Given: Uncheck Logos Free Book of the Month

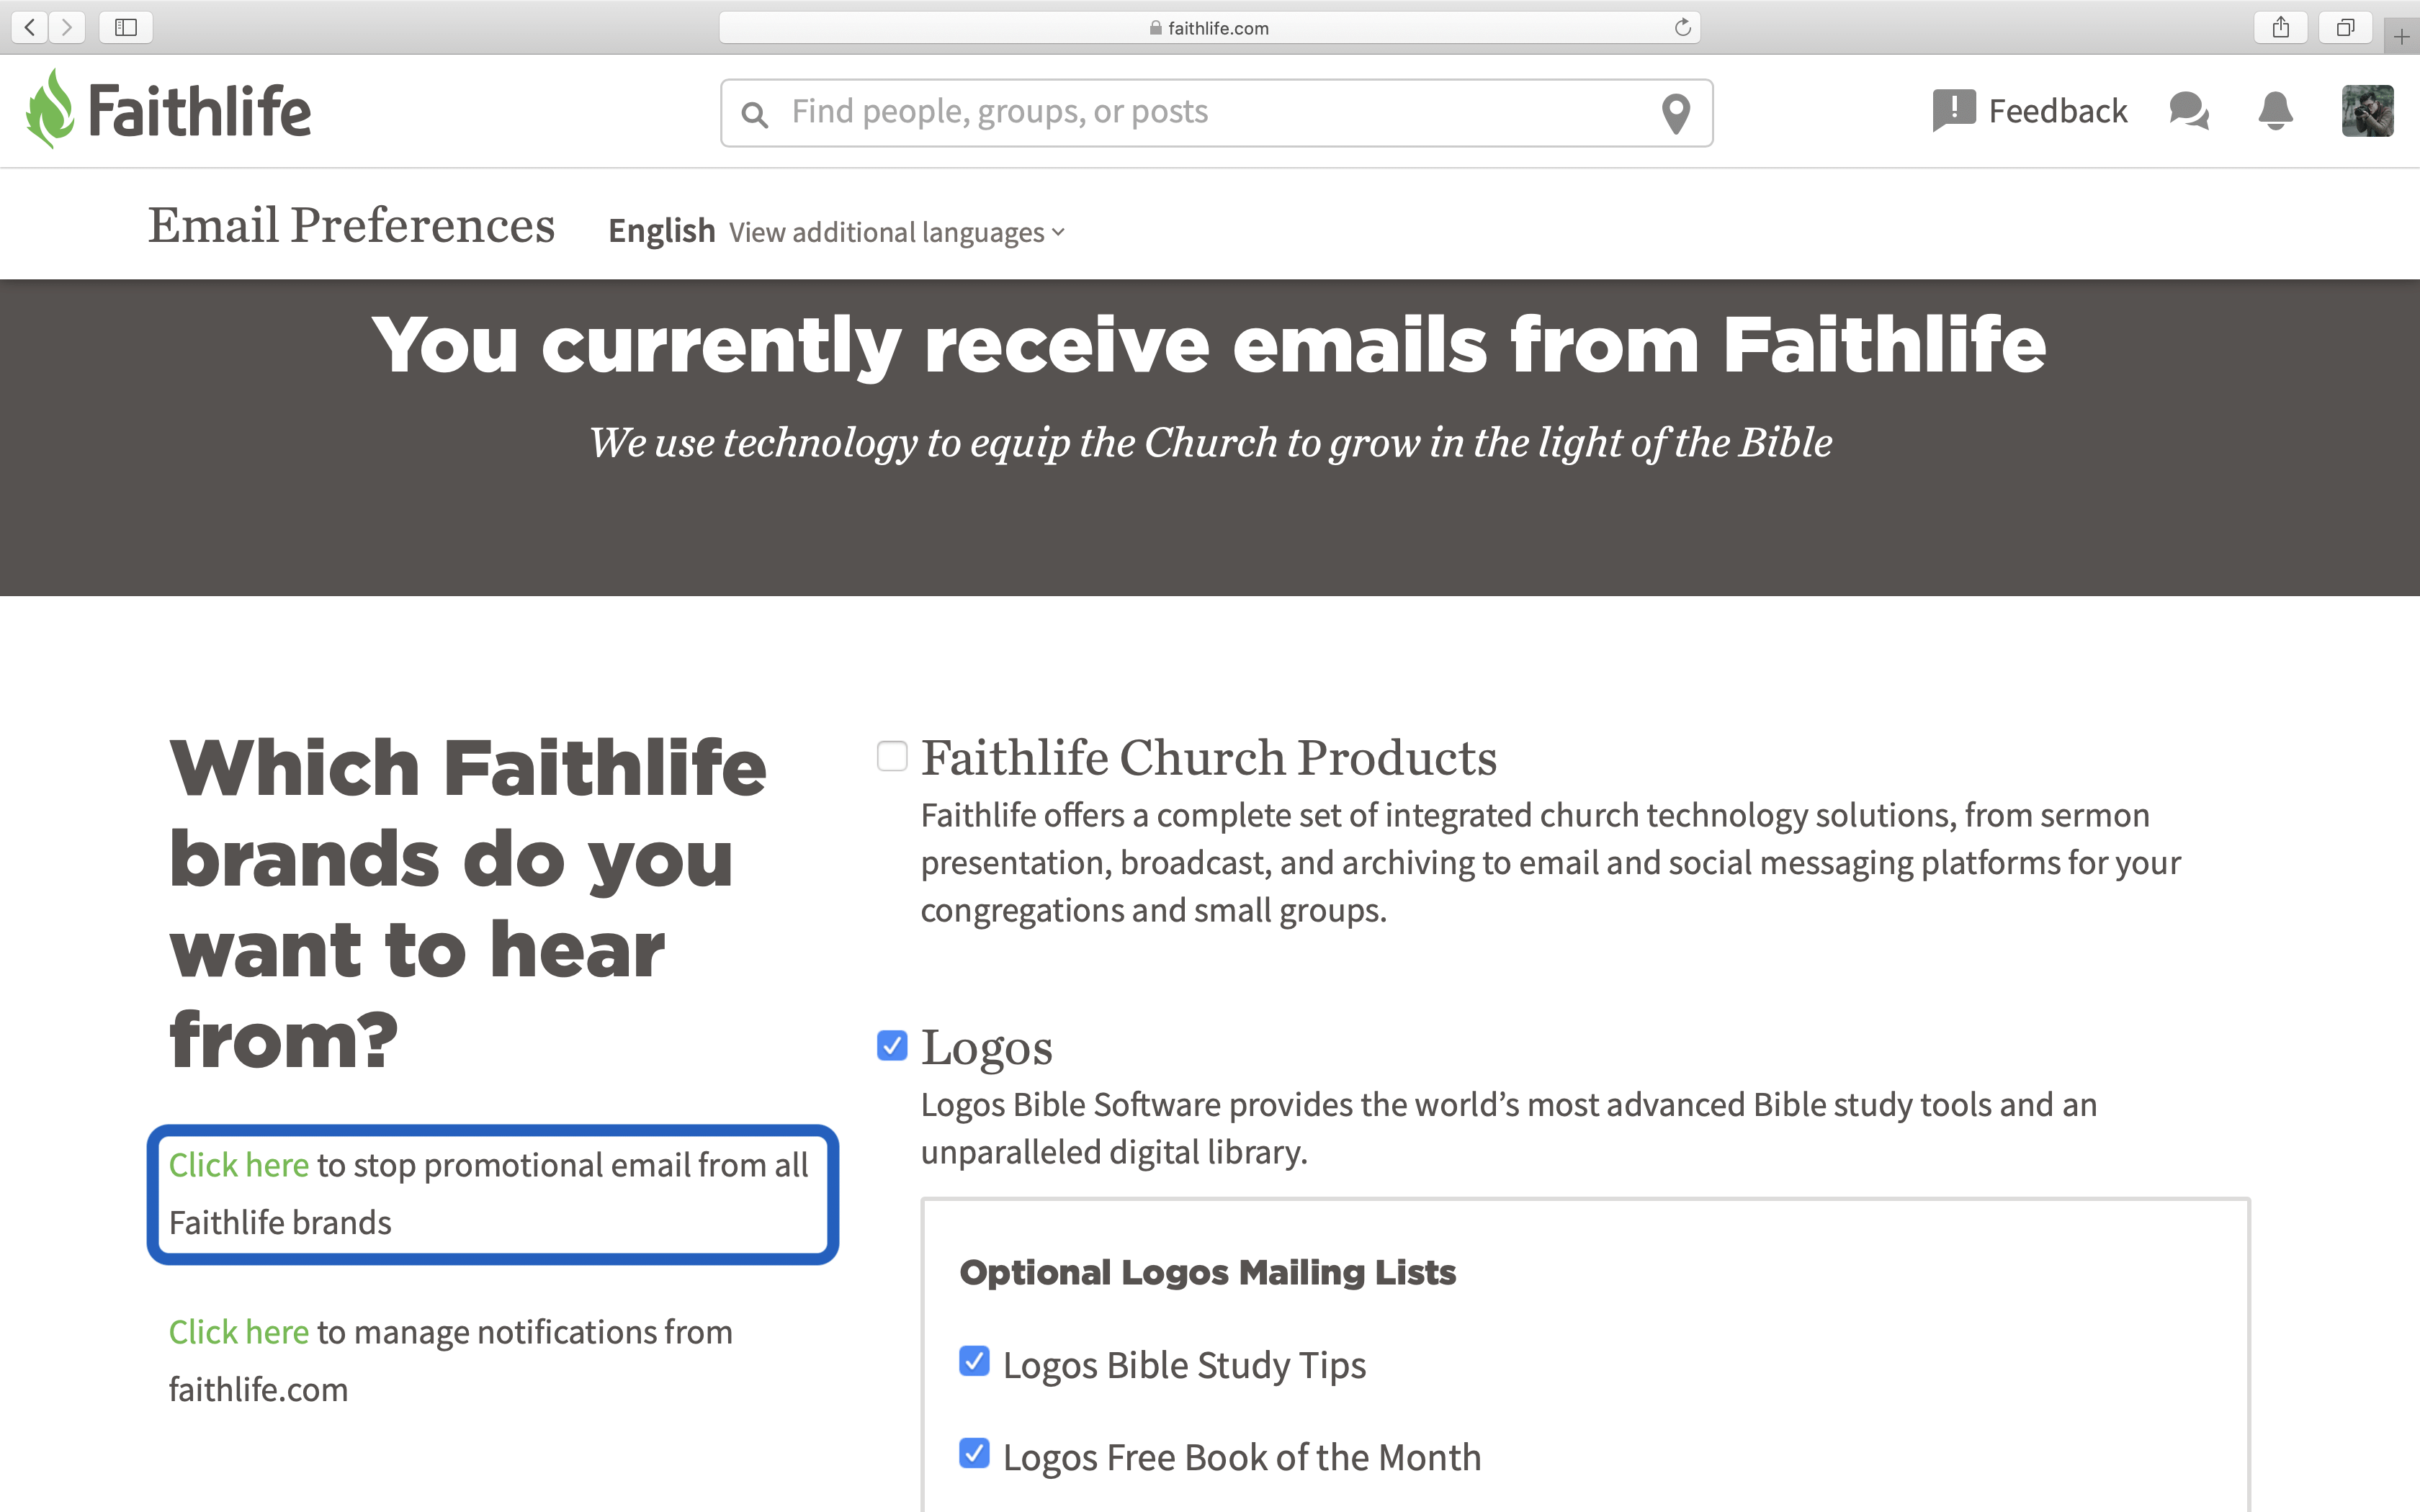Looking at the screenshot, I should tap(974, 1453).
